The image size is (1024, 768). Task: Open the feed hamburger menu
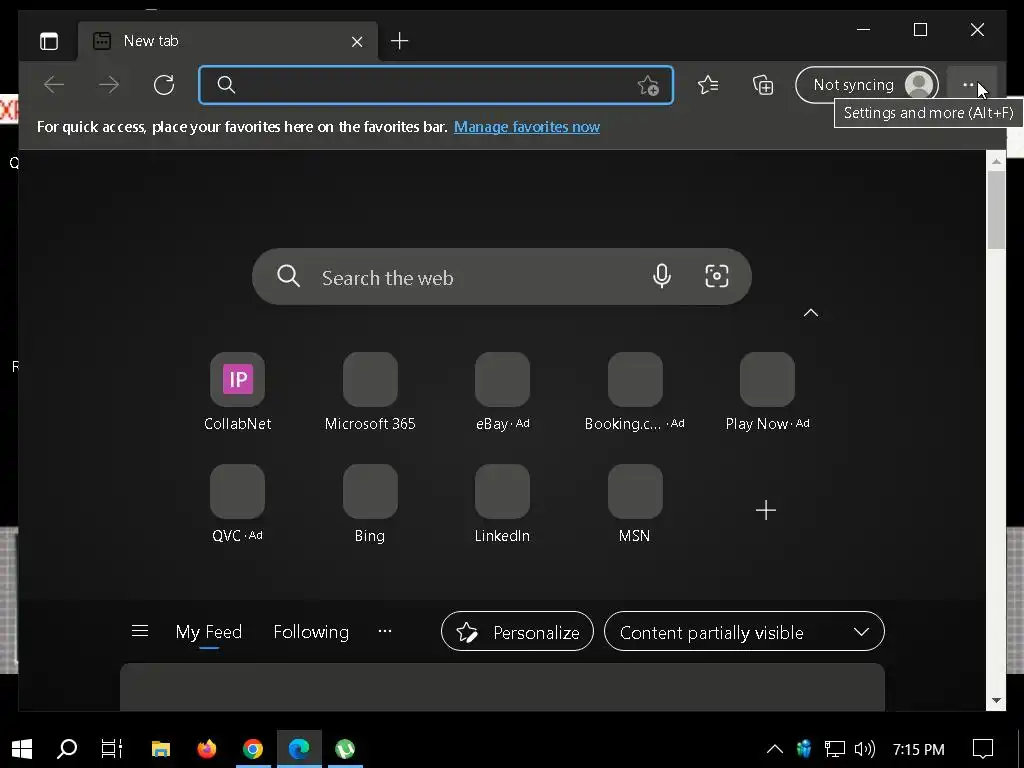click(x=140, y=631)
